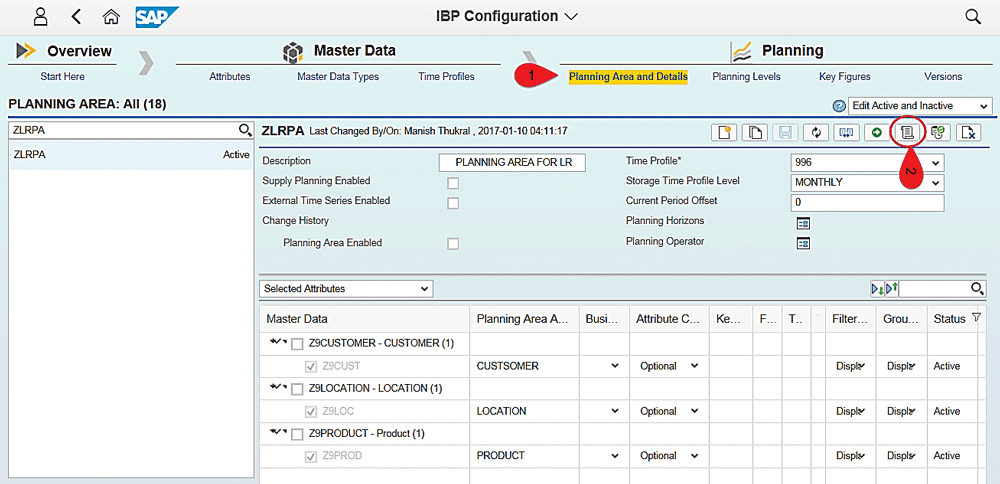Image resolution: width=1000 pixels, height=484 pixels.
Task: Open the home page icon
Action: tap(111, 16)
